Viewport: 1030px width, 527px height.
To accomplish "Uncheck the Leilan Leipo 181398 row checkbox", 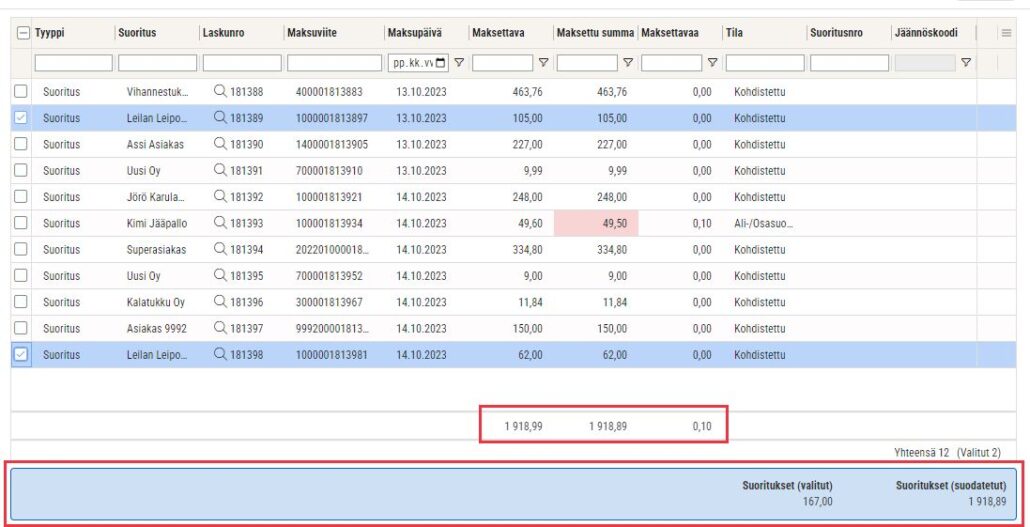I will pyautogui.click(x=21, y=355).
